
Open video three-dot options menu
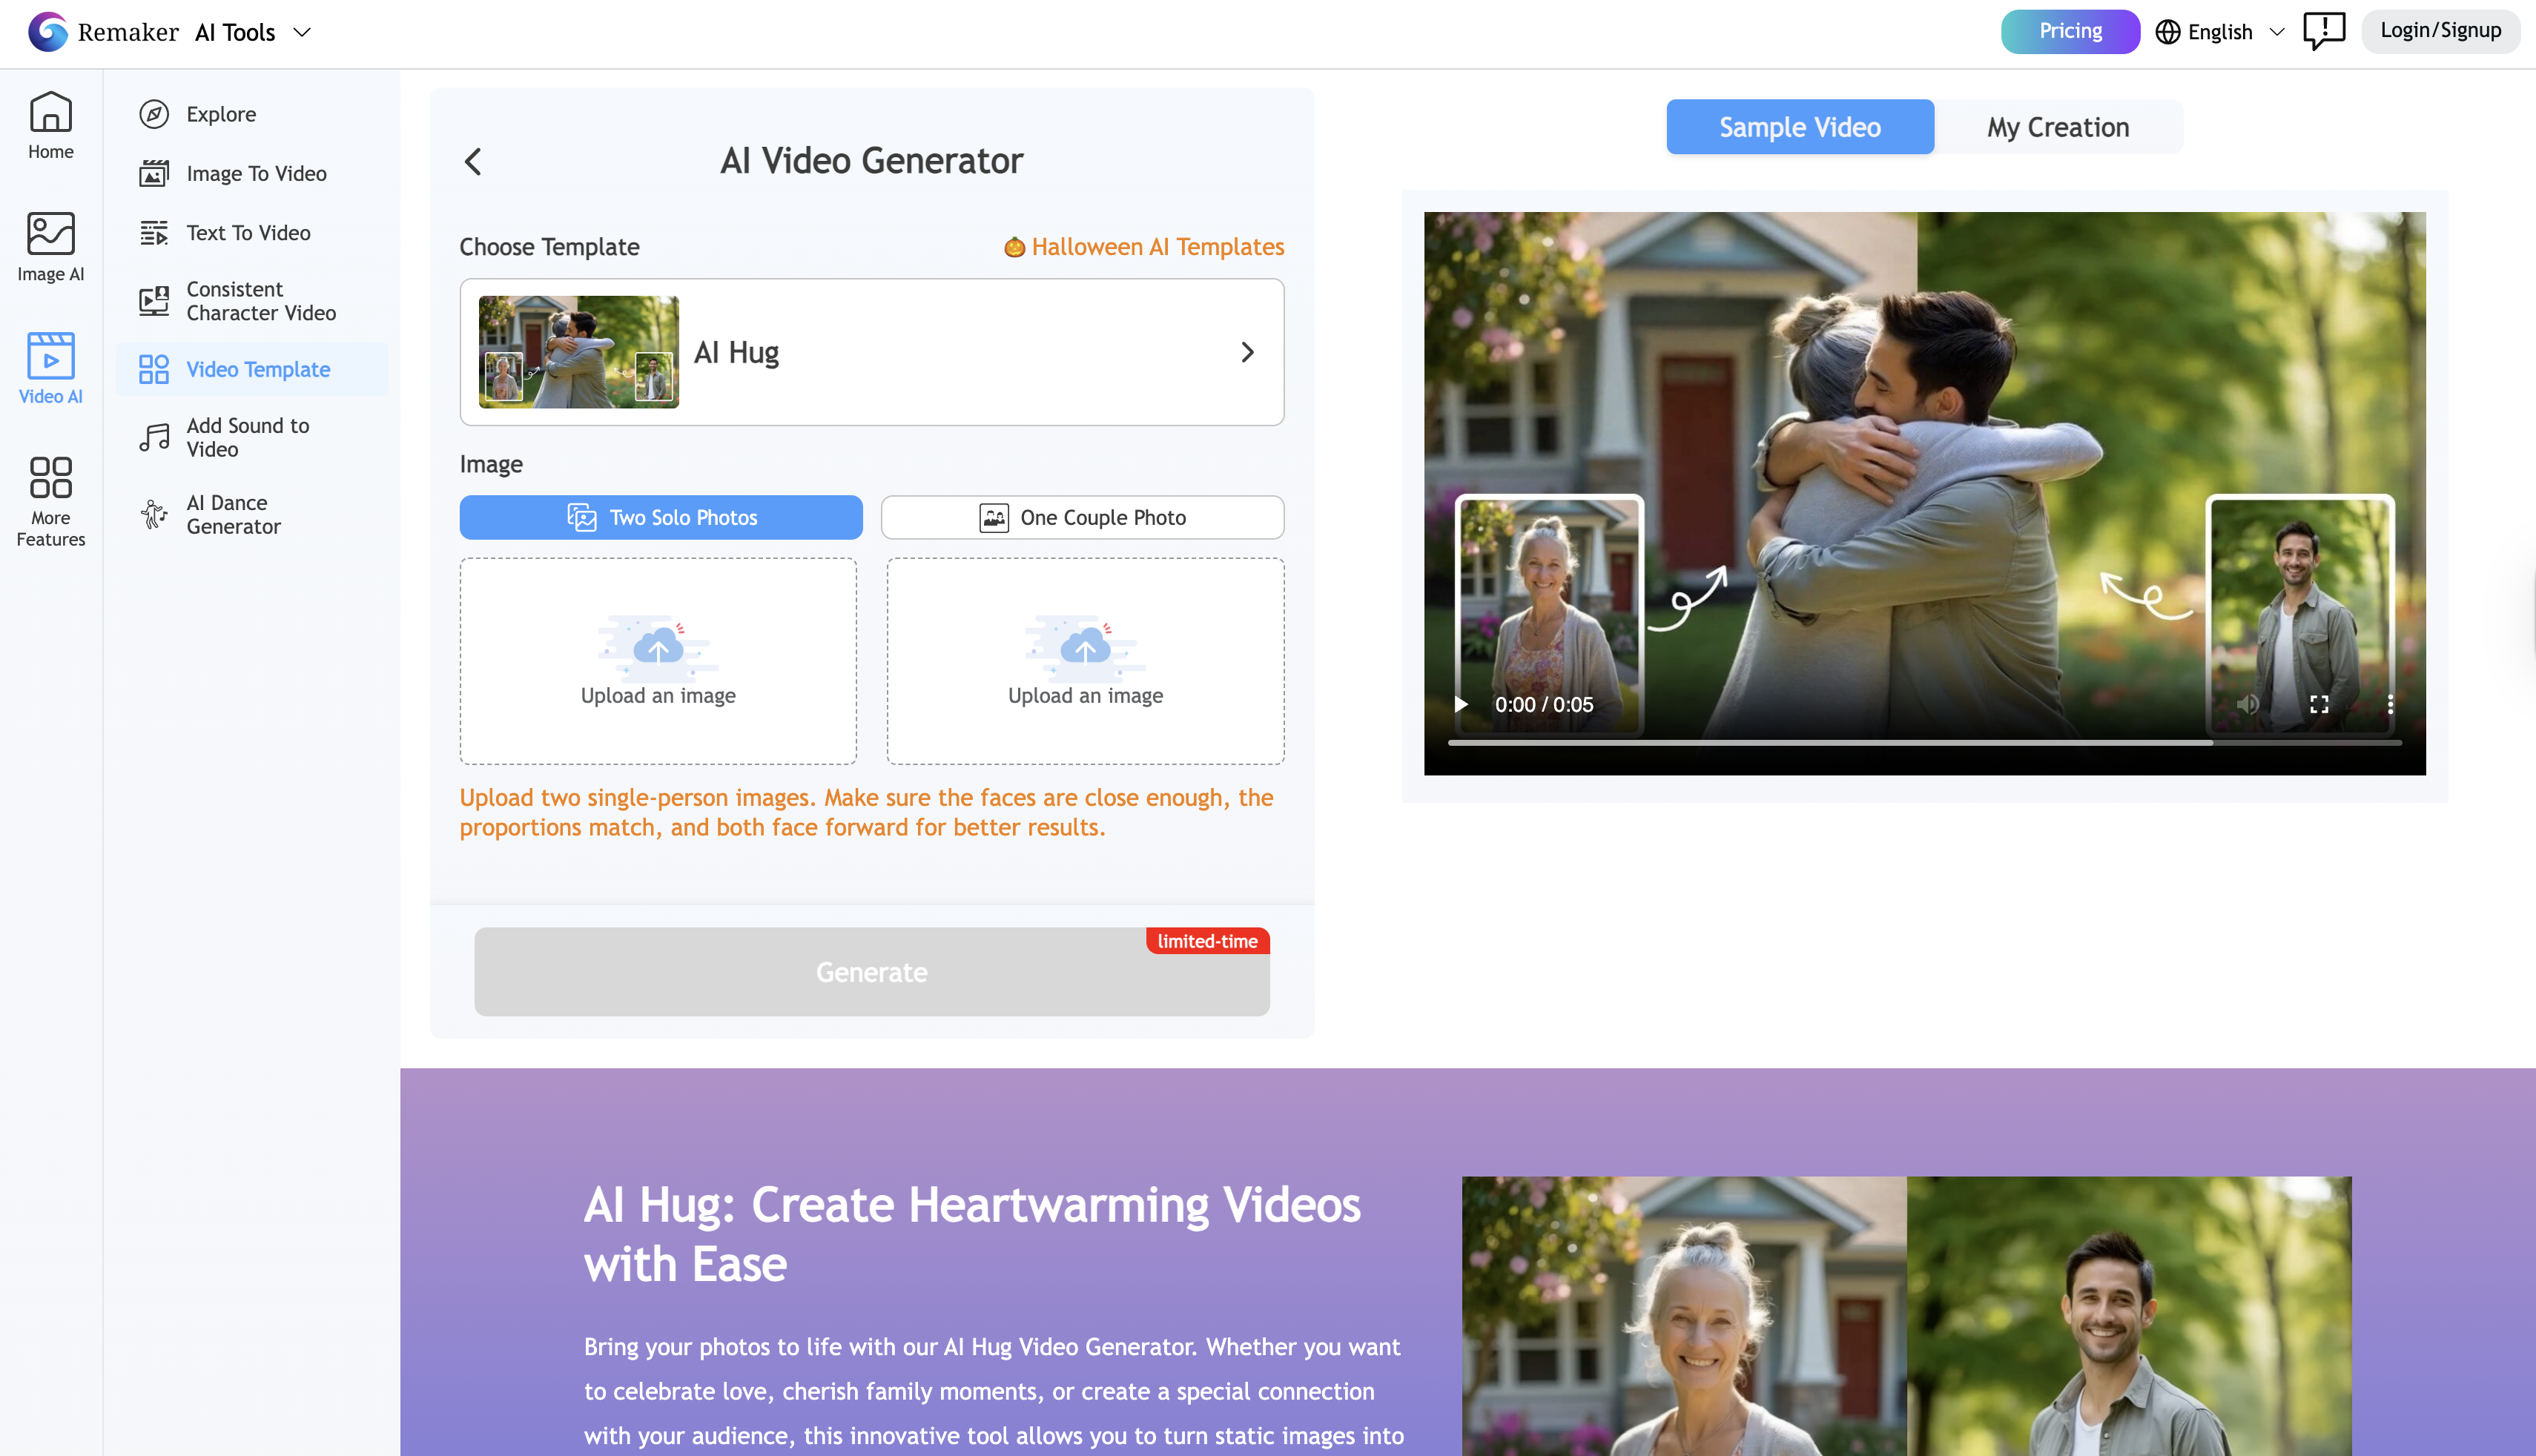coord(2390,704)
